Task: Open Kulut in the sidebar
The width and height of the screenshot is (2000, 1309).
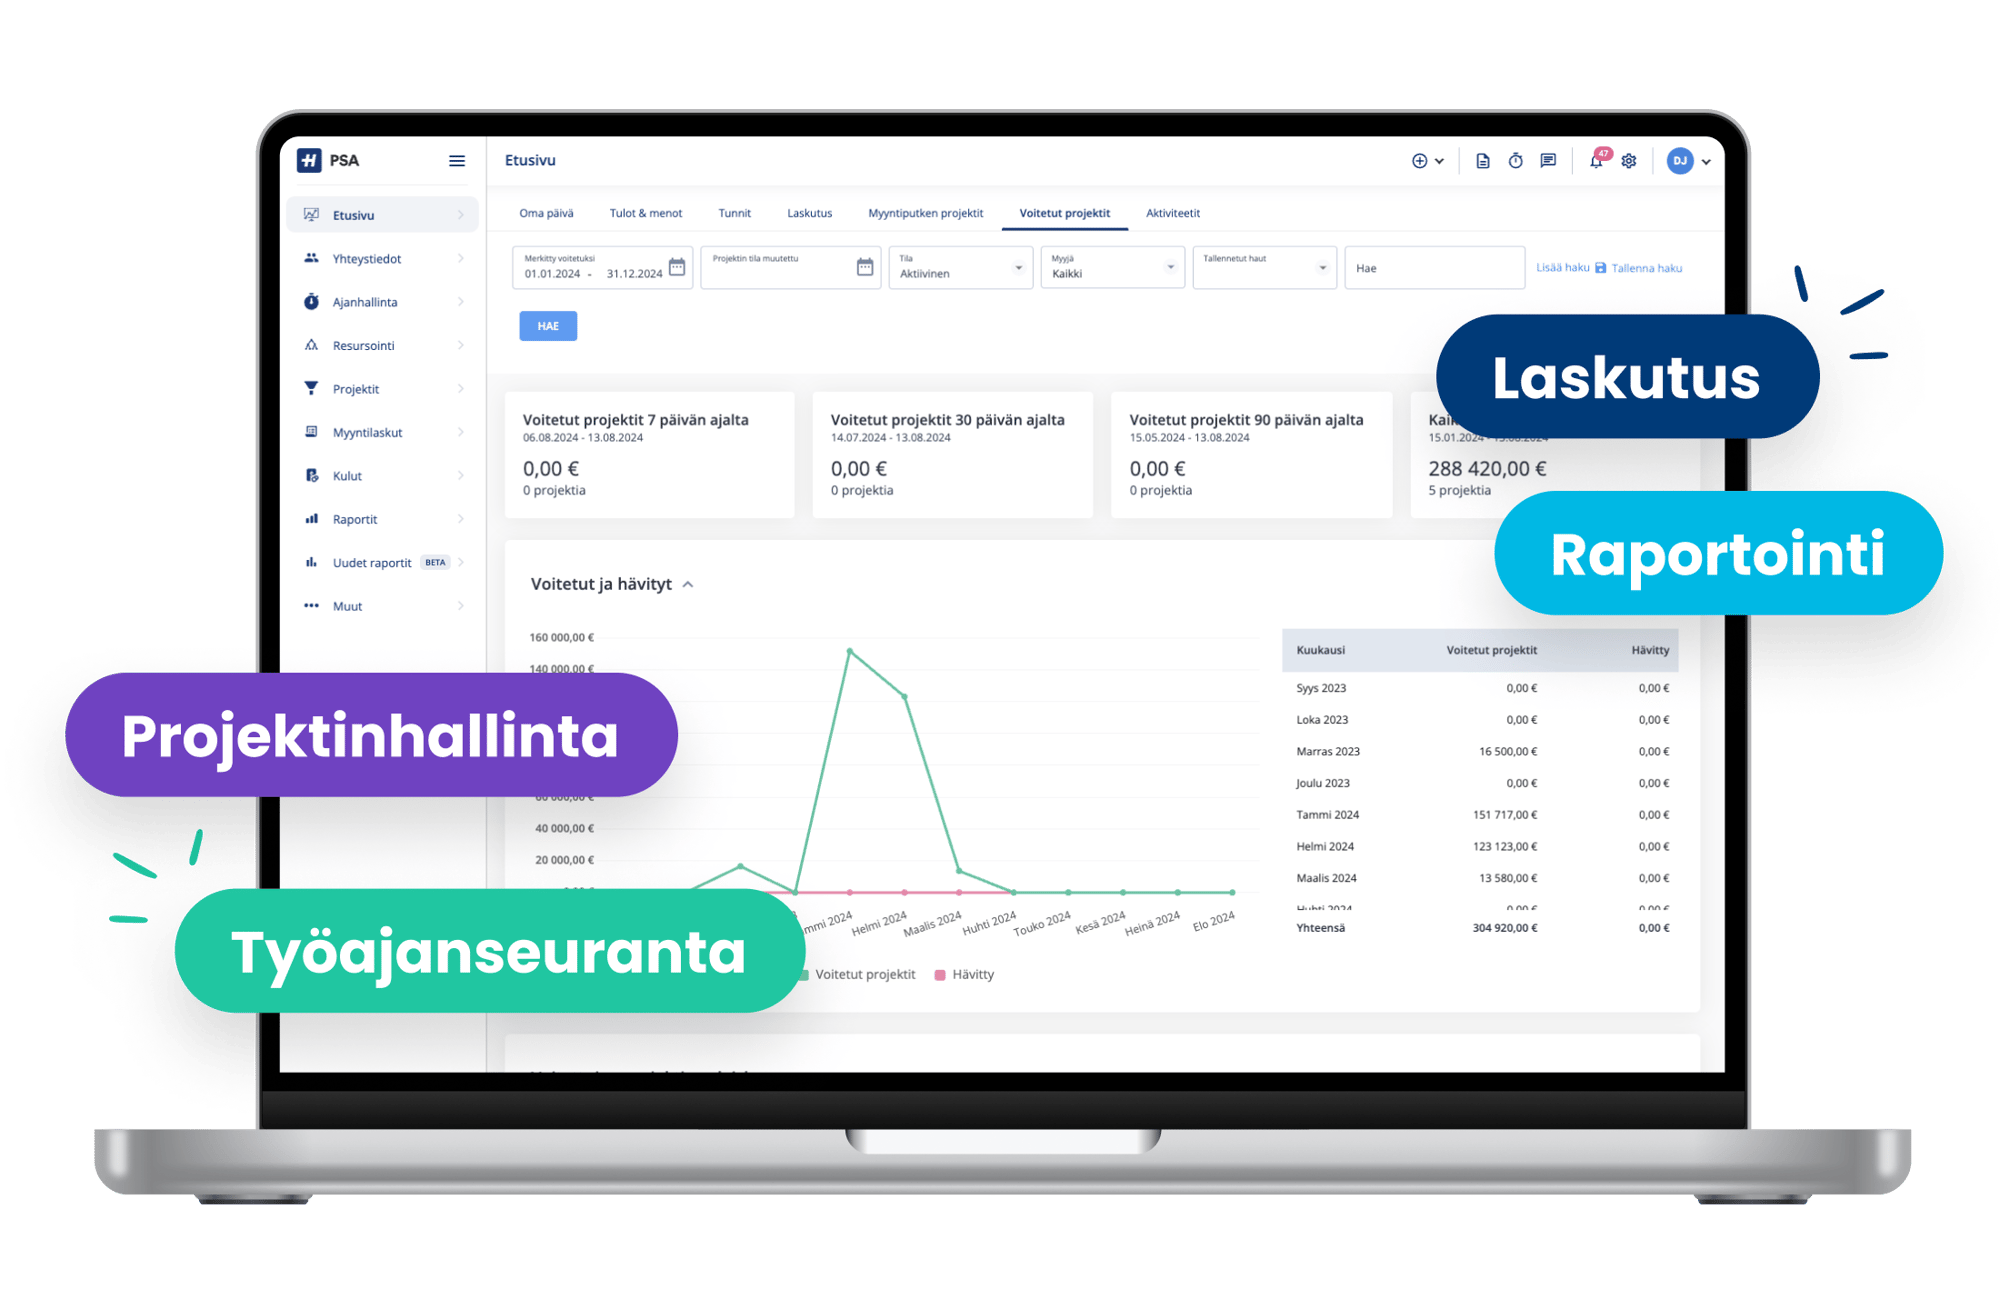Action: point(384,476)
